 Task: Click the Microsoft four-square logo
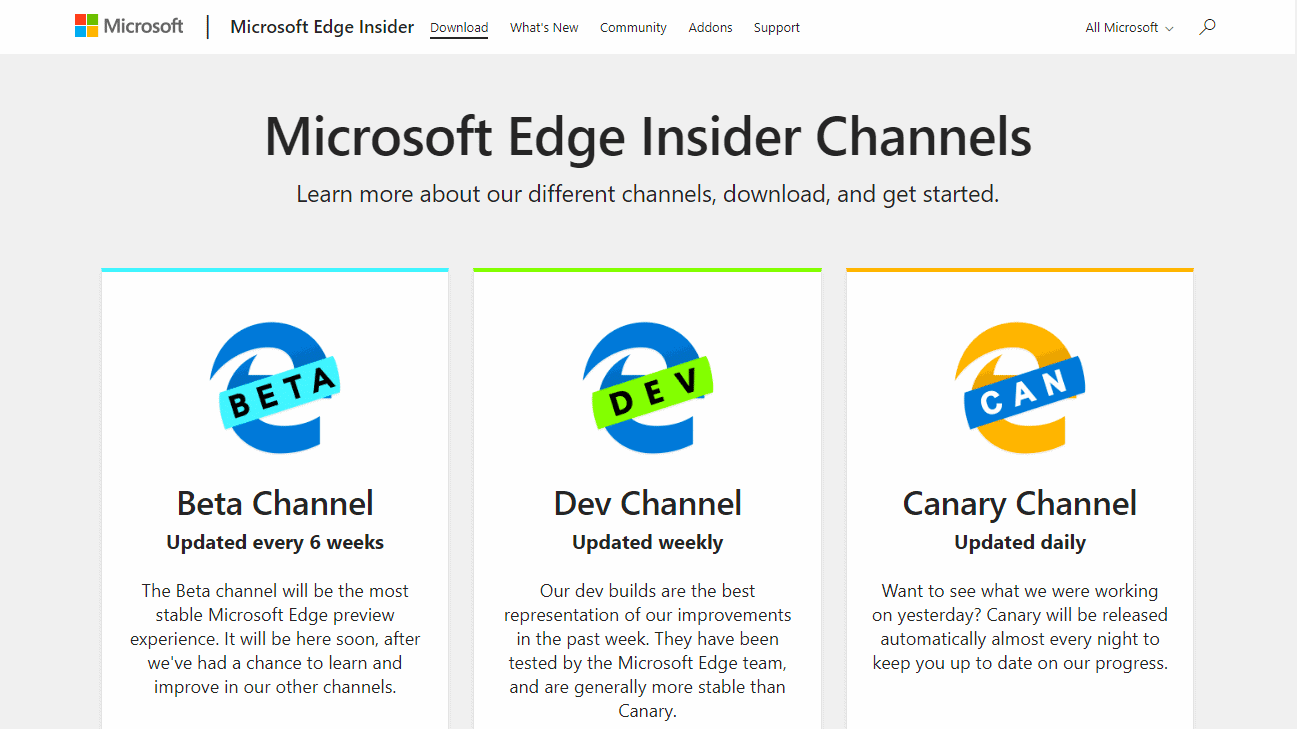[x=83, y=25]
